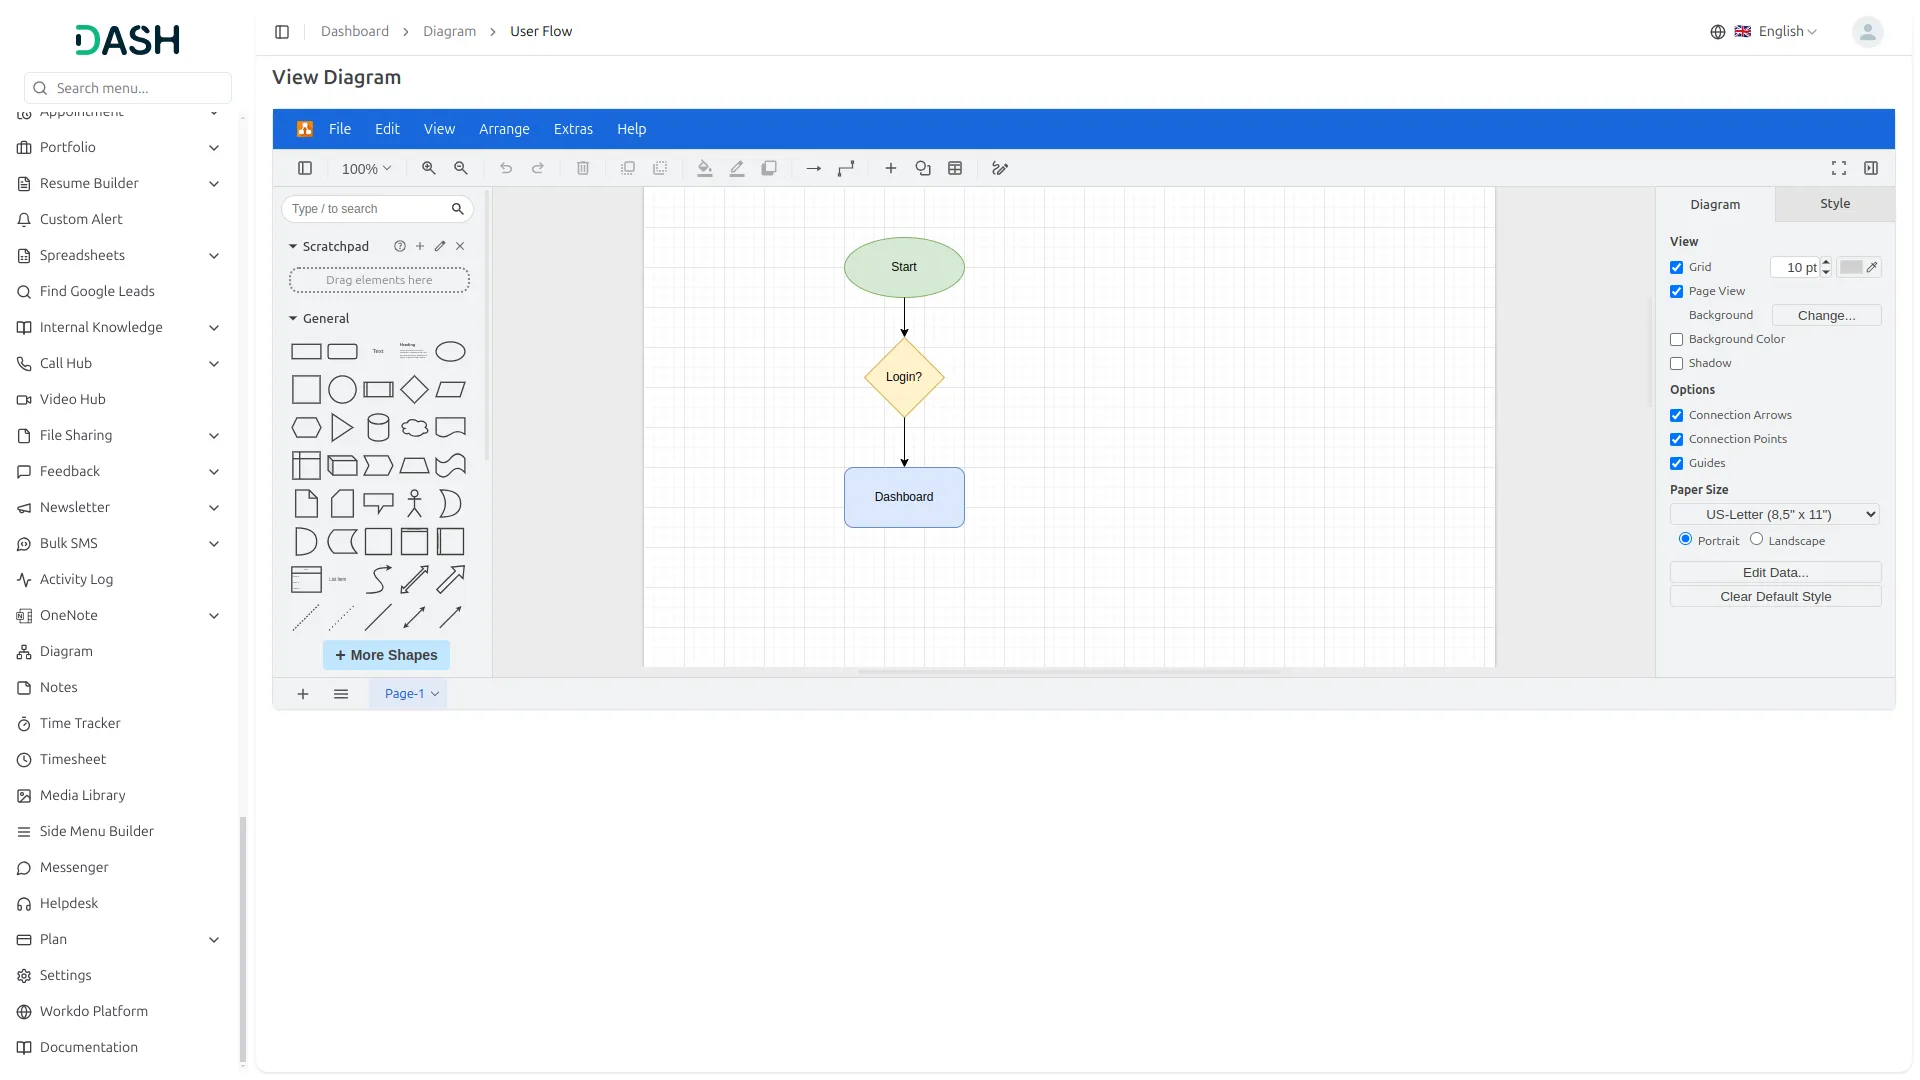The image size is (1920, 1080).
Task: Enable the Background Color checkbox
Action: coord(1677,340)
